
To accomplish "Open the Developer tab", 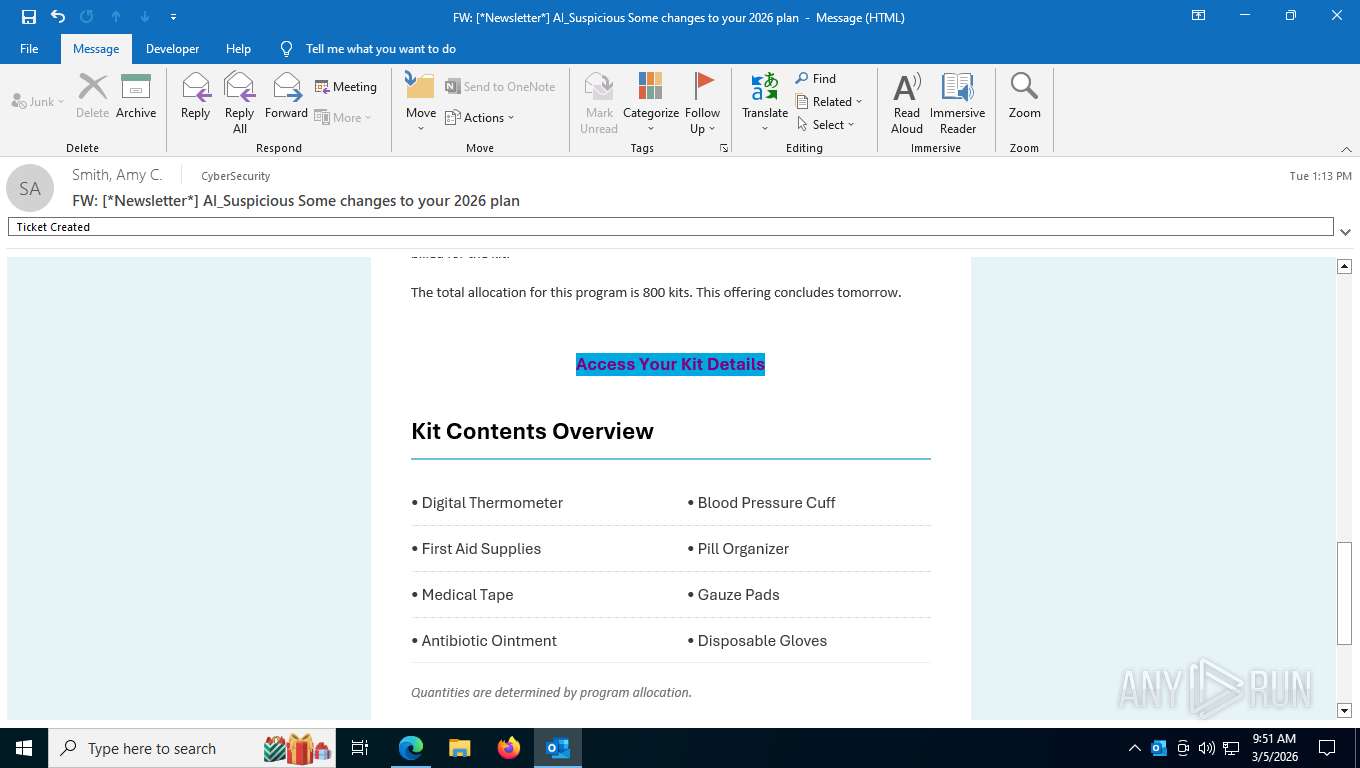I will pos(172,48).
